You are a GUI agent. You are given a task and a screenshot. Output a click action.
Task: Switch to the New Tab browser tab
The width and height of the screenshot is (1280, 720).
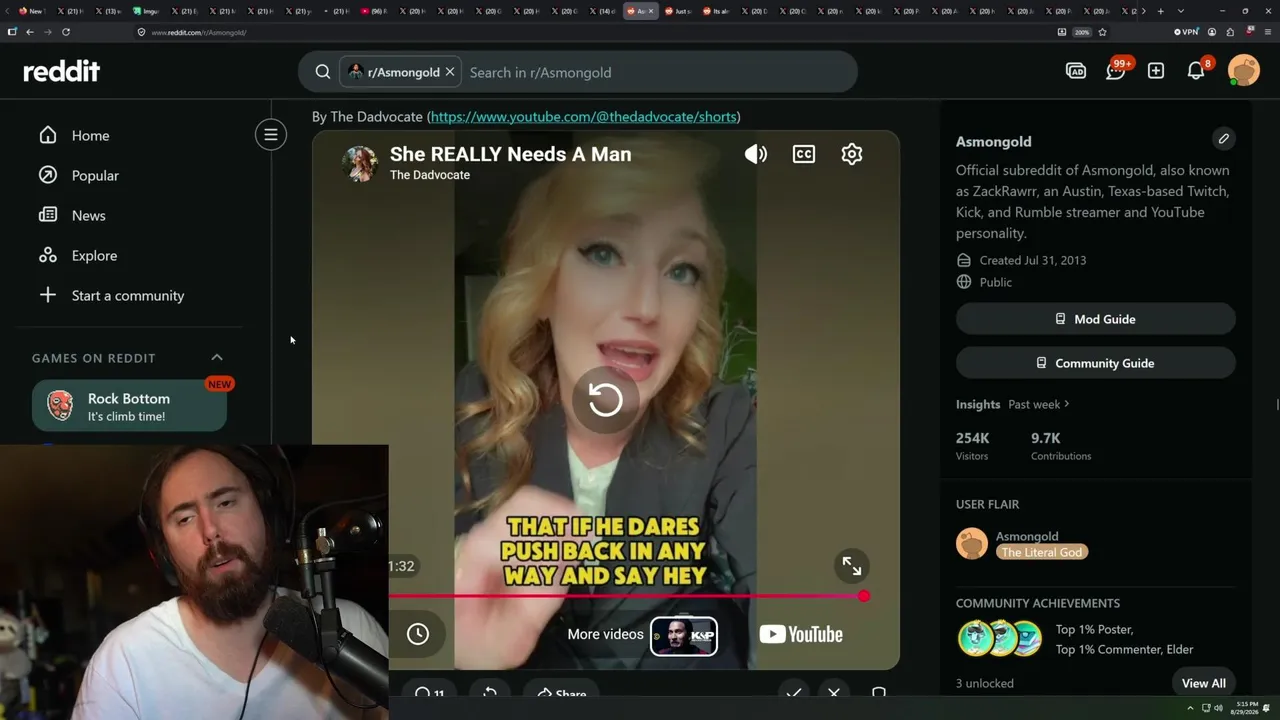pyautogui.click(x=32, y=11)
